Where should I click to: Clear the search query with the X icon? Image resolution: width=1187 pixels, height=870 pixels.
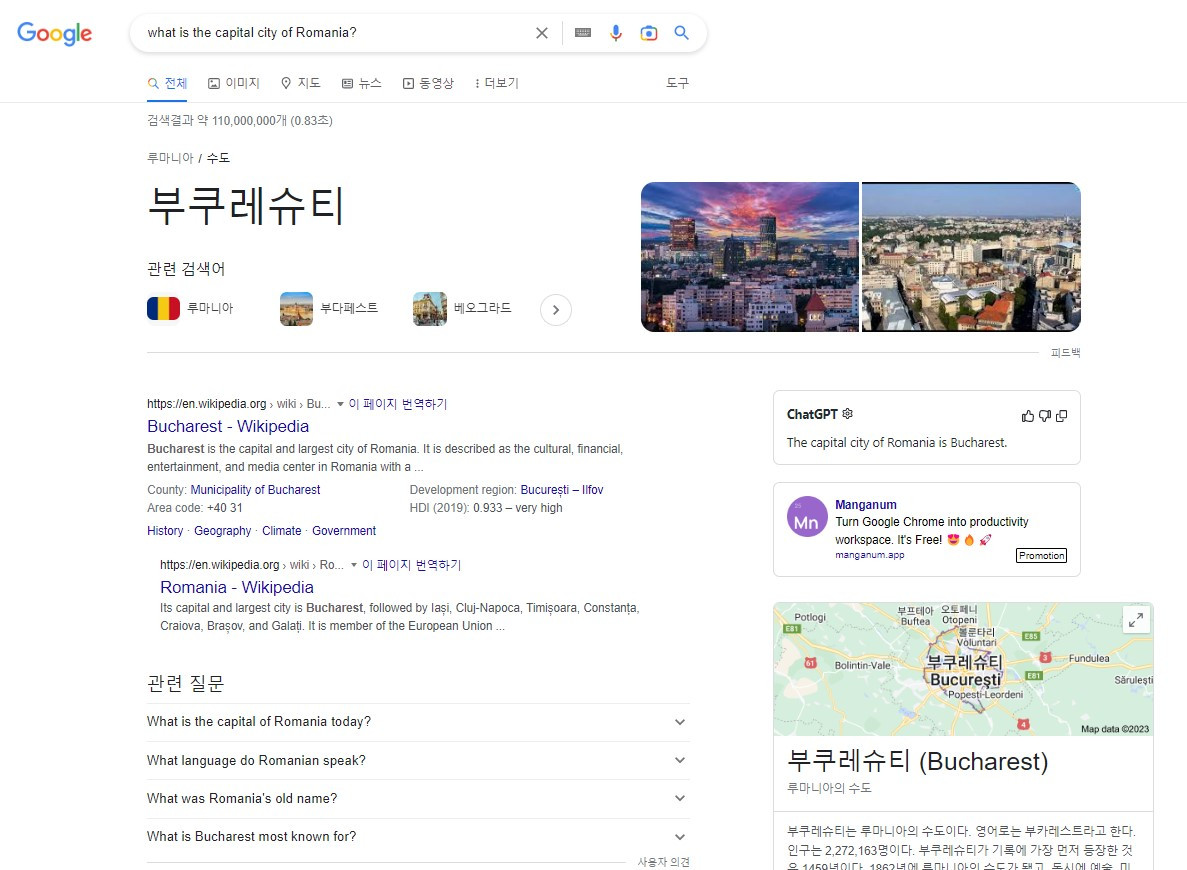coord(542,32)
